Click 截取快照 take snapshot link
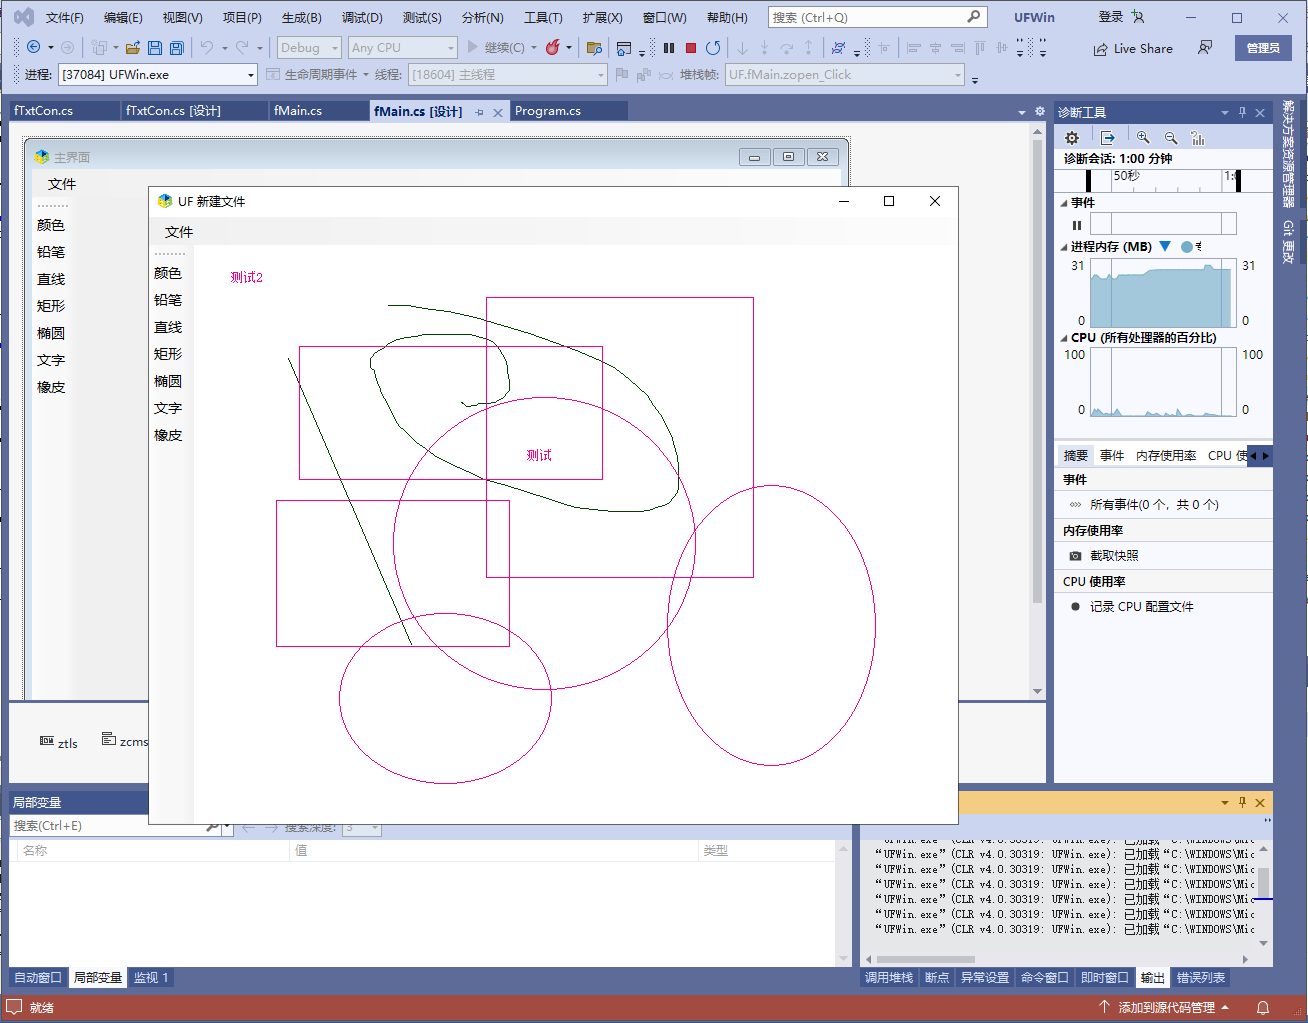 coord(1114,556)
